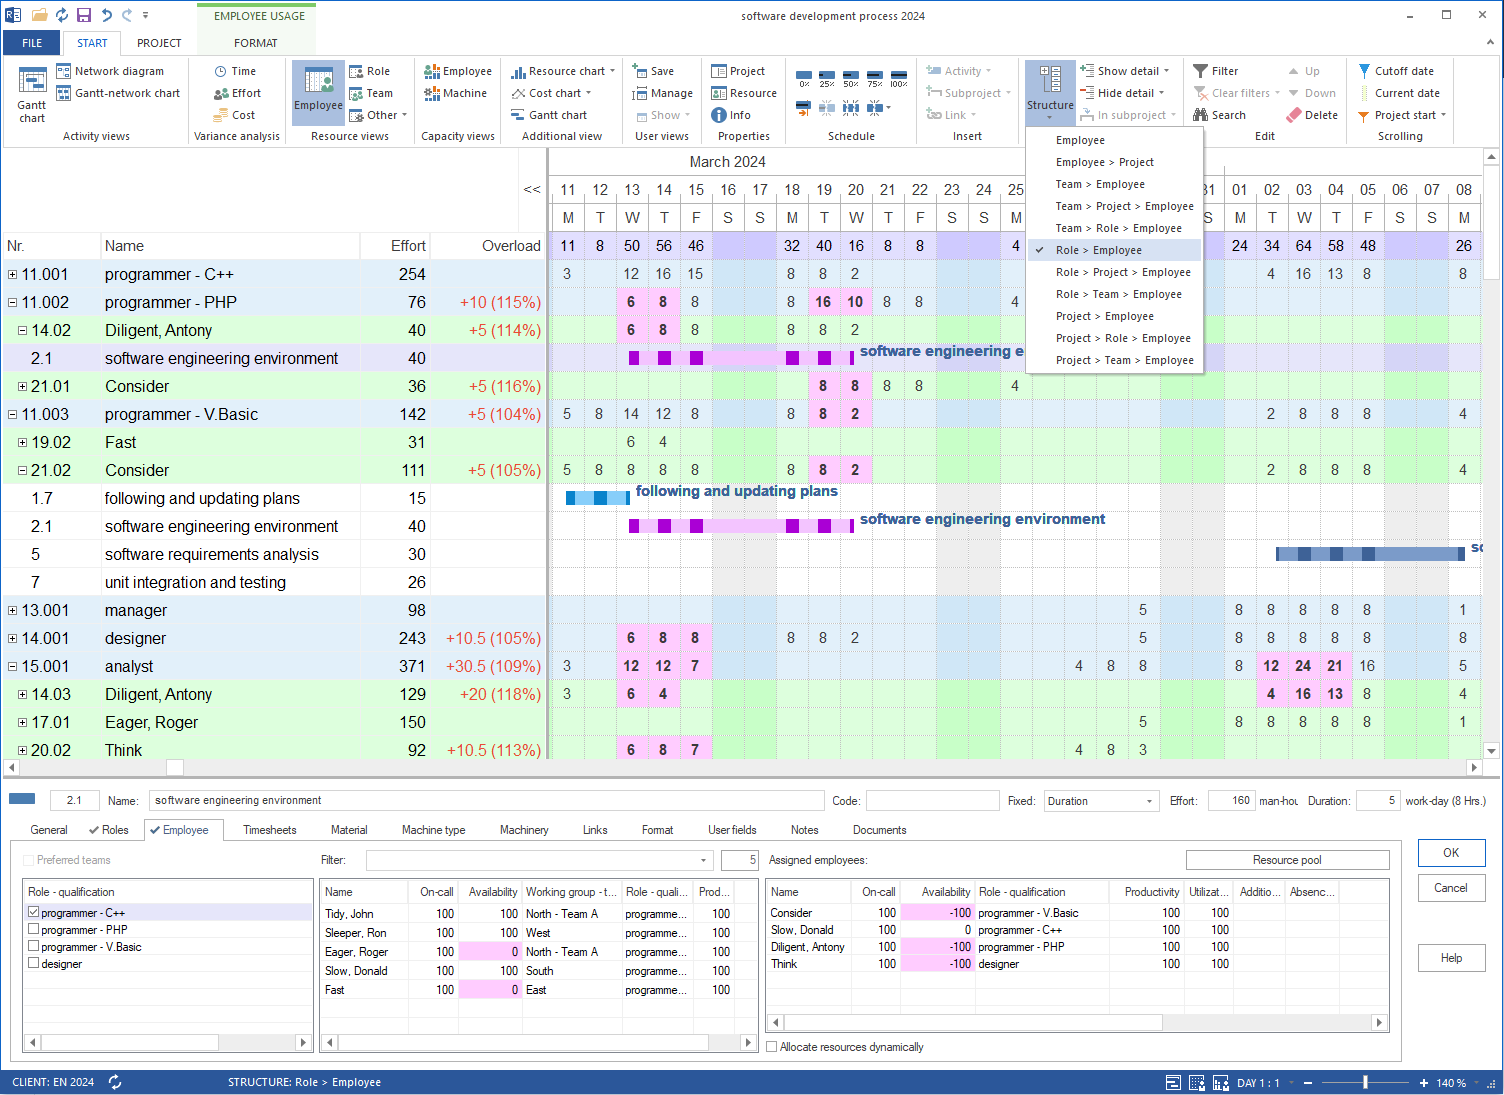Click the Network diagram icon
Viewport: 1504px width, 1095px height.
64,71
